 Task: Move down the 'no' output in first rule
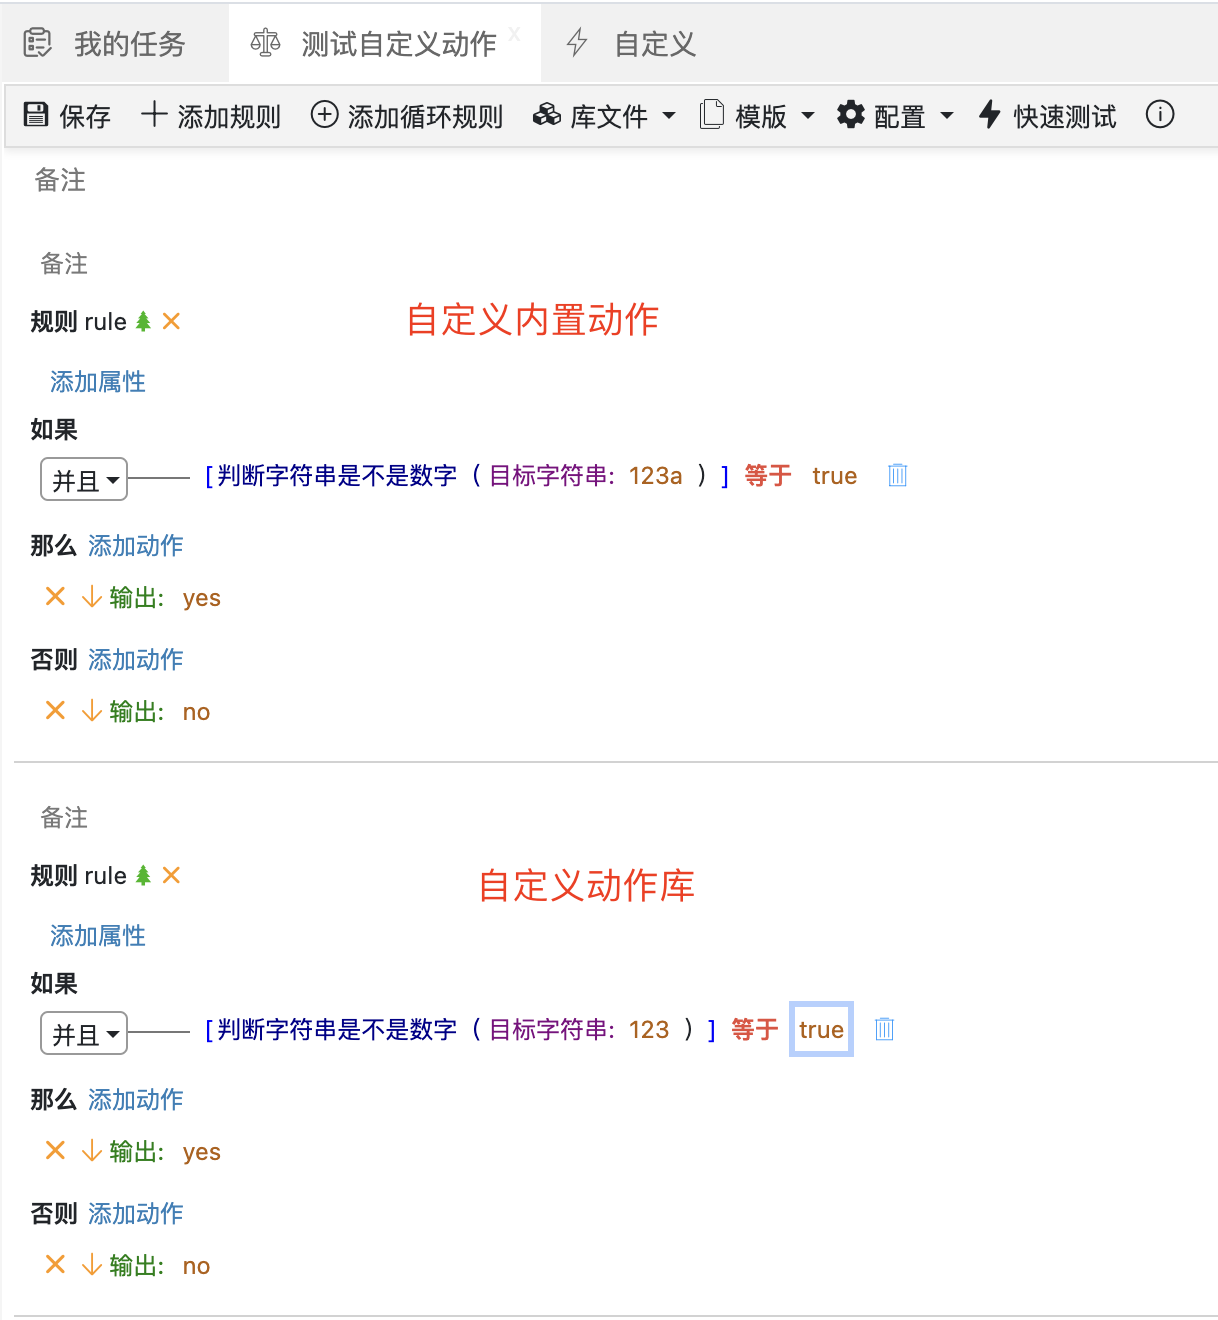tap(91, 712)
